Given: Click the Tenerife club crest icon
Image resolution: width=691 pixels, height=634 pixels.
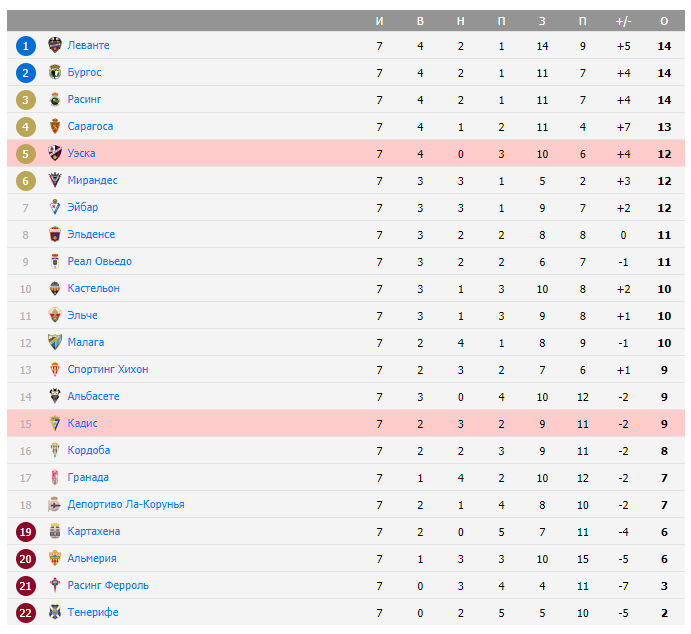Looking at the screenshot, I should click(x=55, y=612).
